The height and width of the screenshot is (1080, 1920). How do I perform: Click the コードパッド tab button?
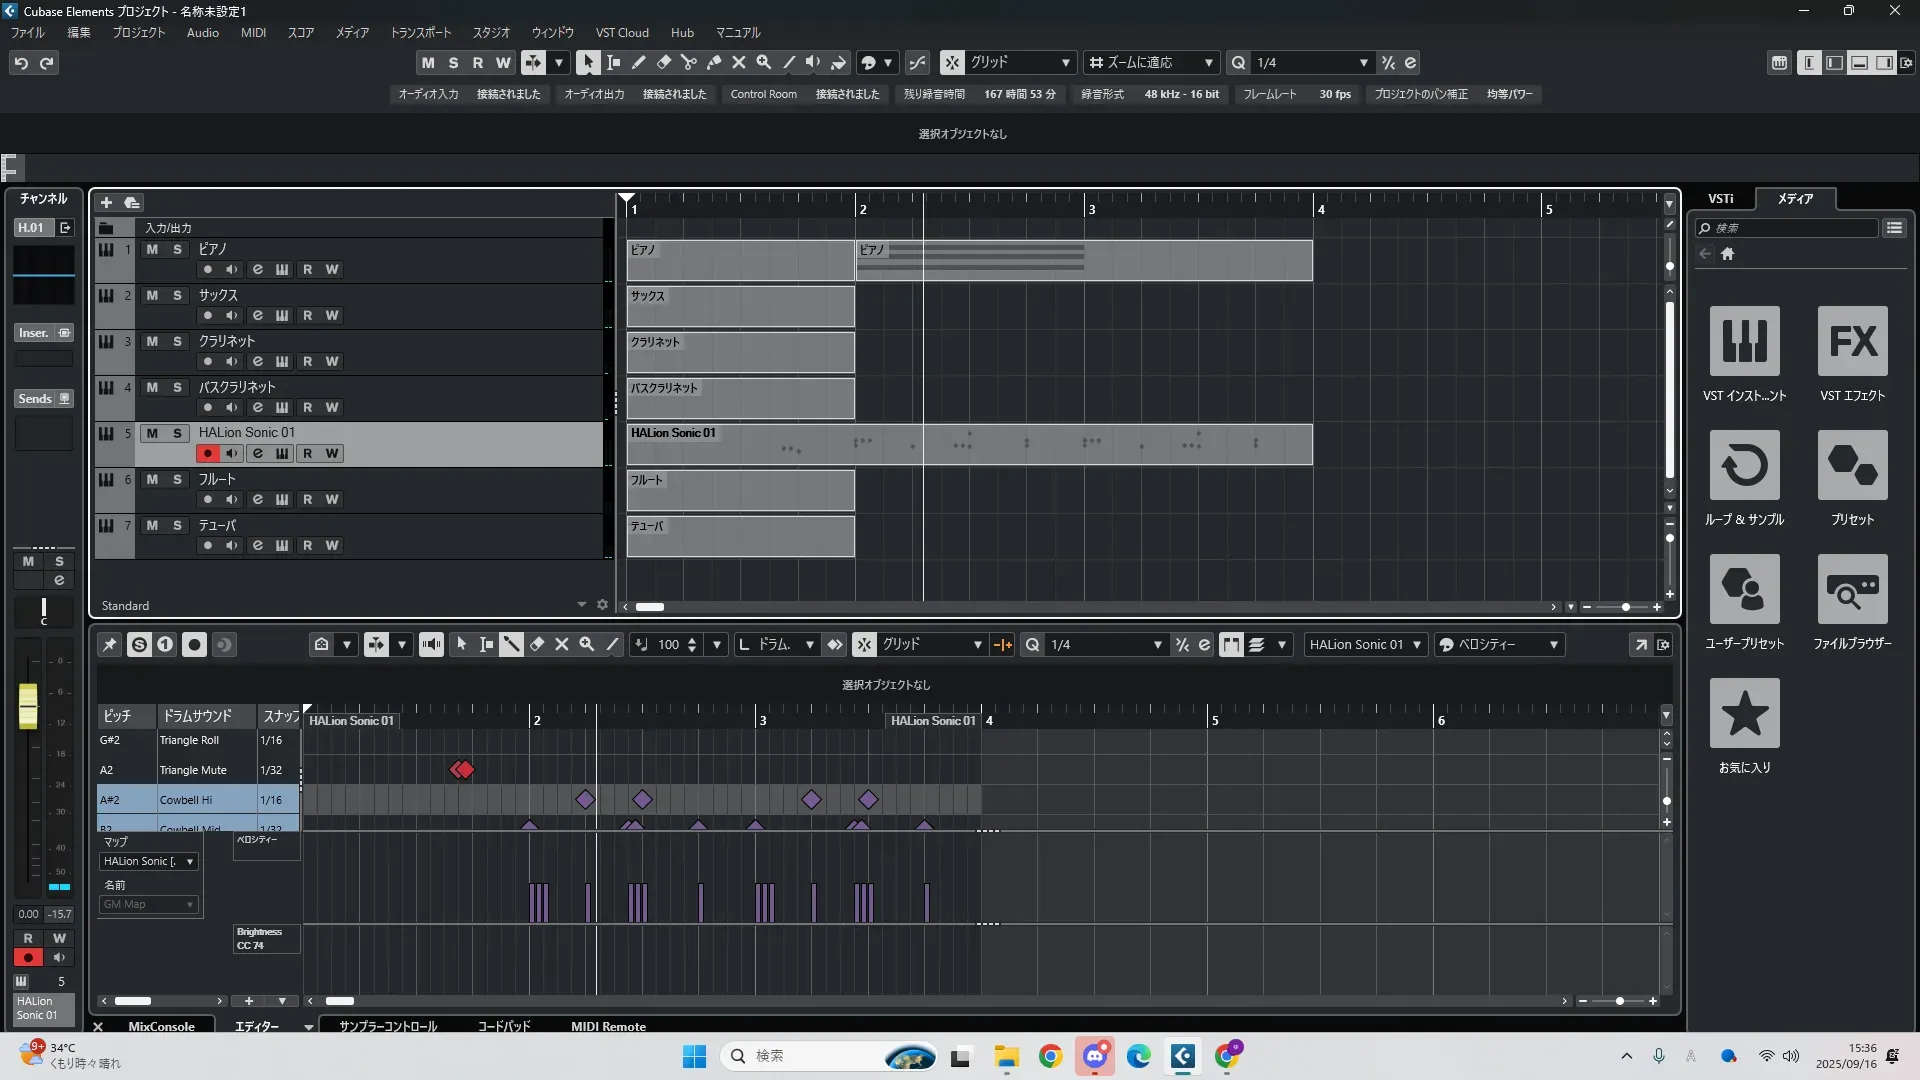point(503,1026)
